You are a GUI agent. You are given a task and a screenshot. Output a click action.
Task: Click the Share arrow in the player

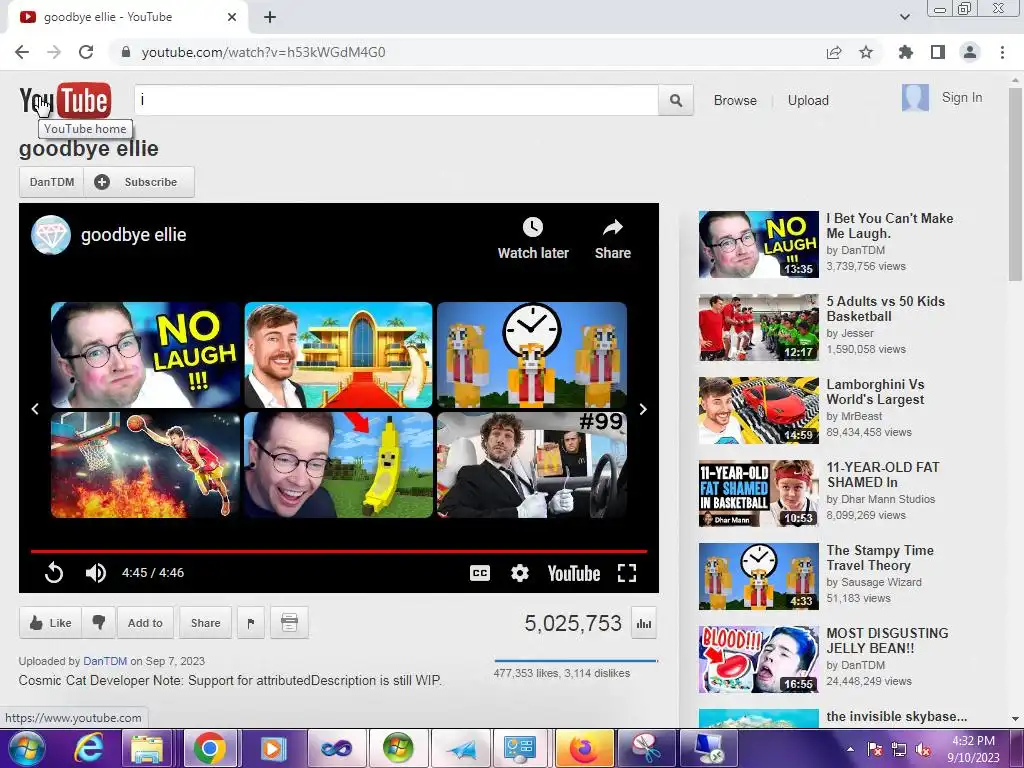coord(613,227)
